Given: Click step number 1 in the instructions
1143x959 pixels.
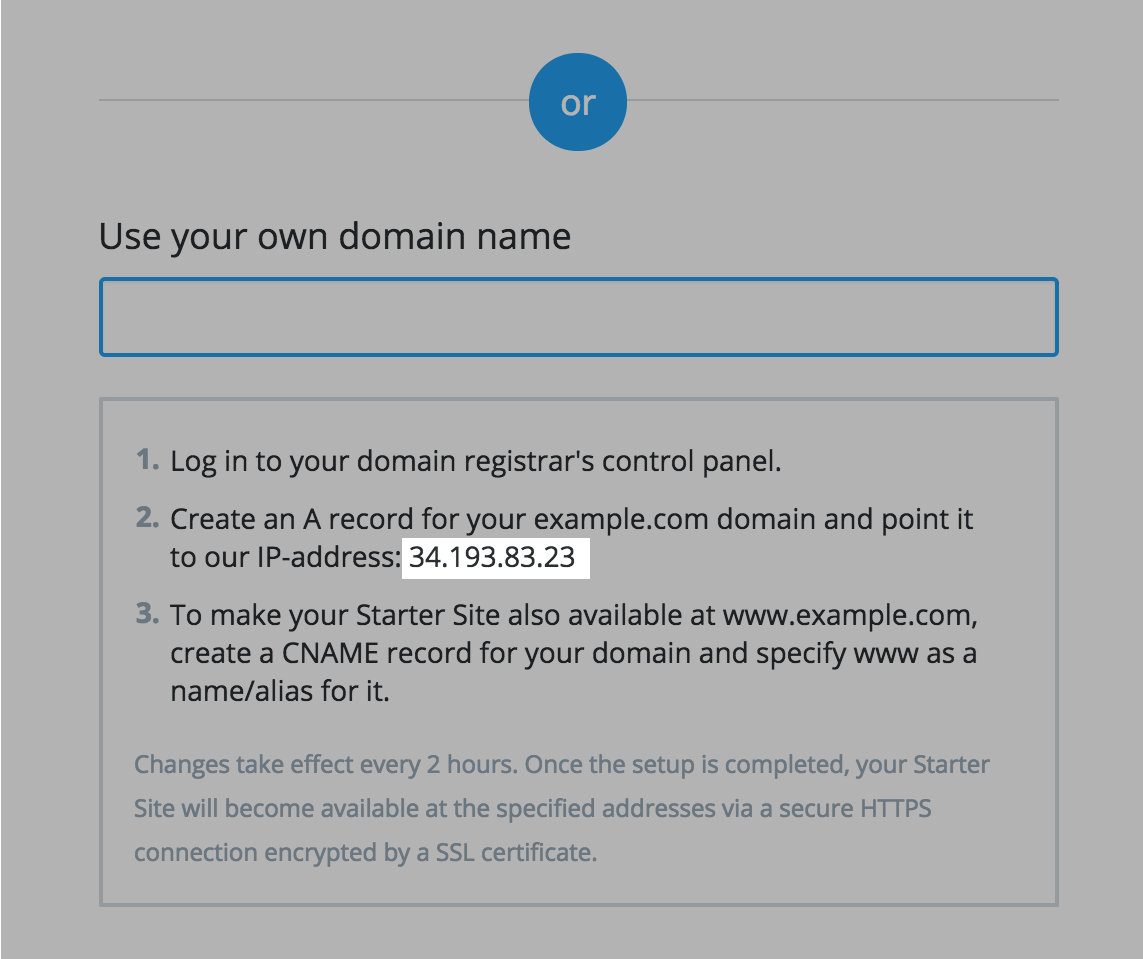Looking at the screenshot, I should pyautogui.click(x=148, y=461).
